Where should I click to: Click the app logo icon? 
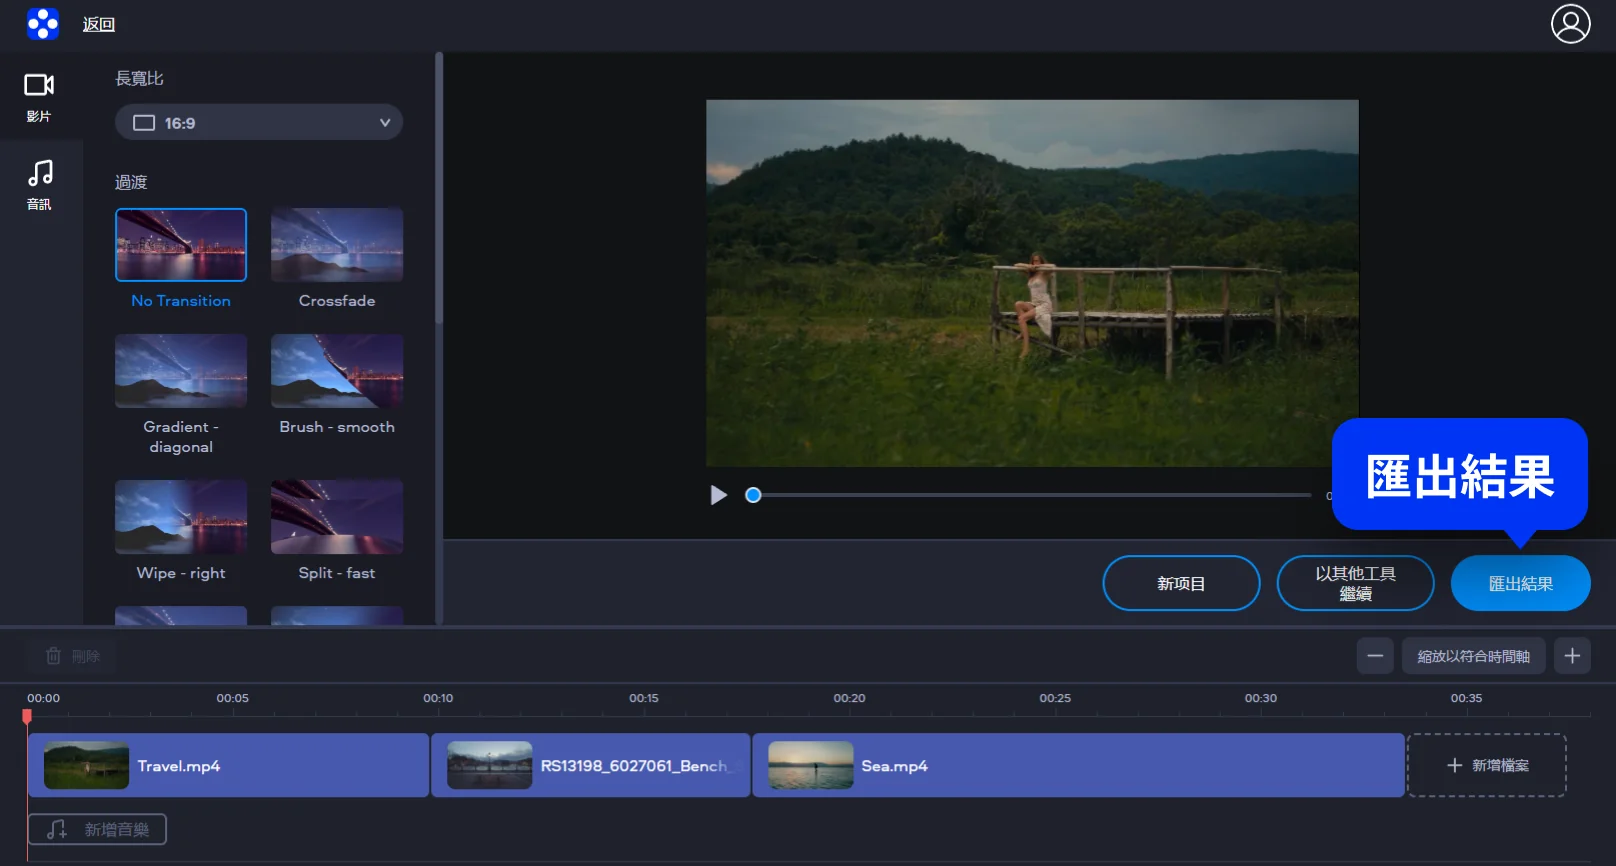coord(43,24)
